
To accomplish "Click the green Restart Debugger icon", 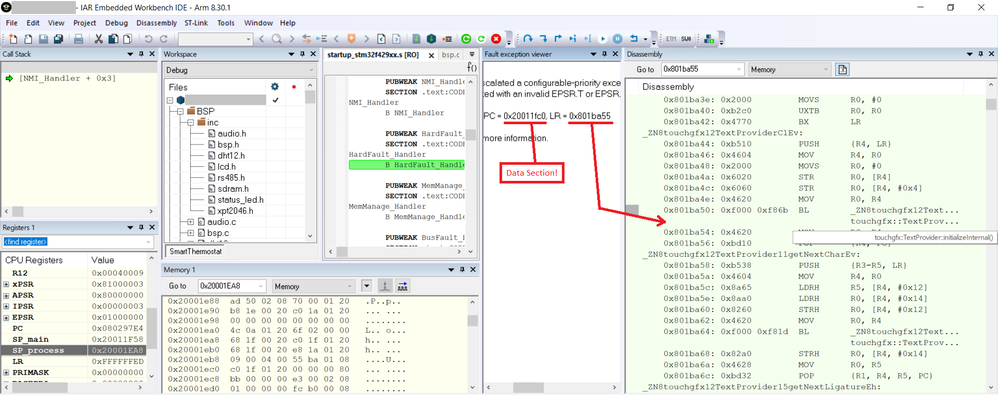I will [466, 39].
